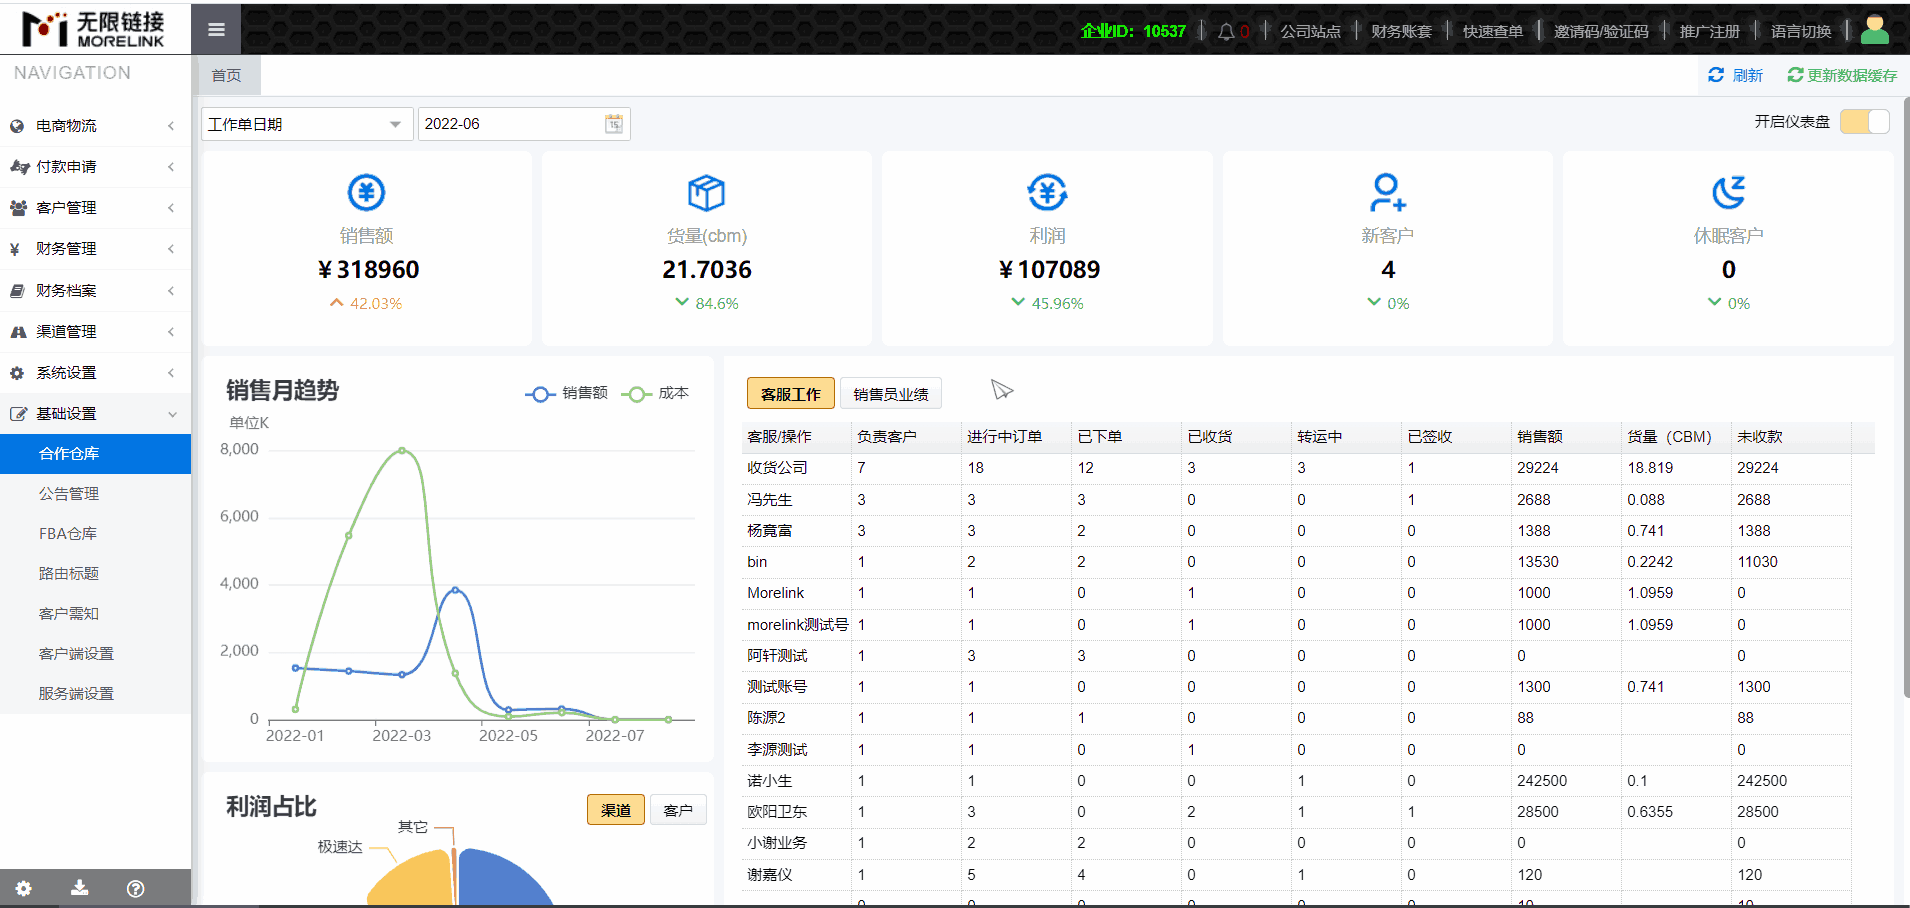Image resolution: width=1910 pixels, height=908 pixels.
Task: Toggle 成本 series in chart legend
Action: (x=655, y=394)
